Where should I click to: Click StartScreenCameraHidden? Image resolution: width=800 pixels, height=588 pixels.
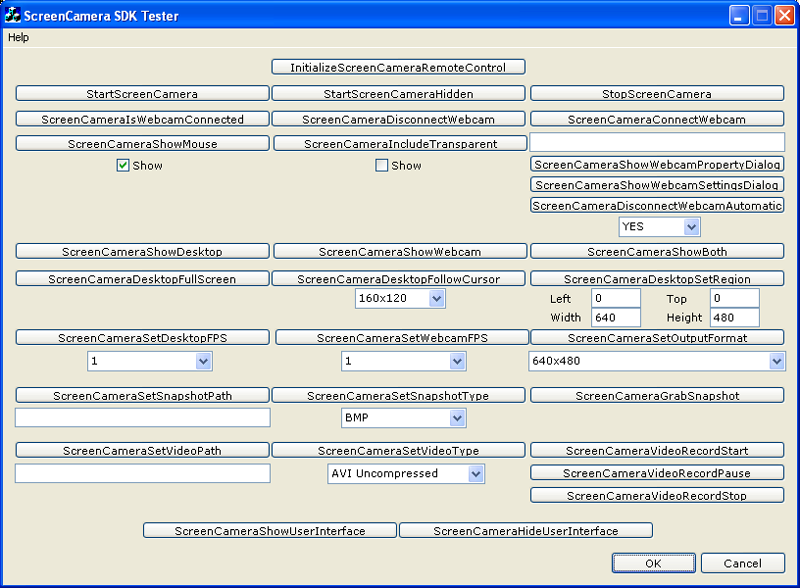click(398, 93)
